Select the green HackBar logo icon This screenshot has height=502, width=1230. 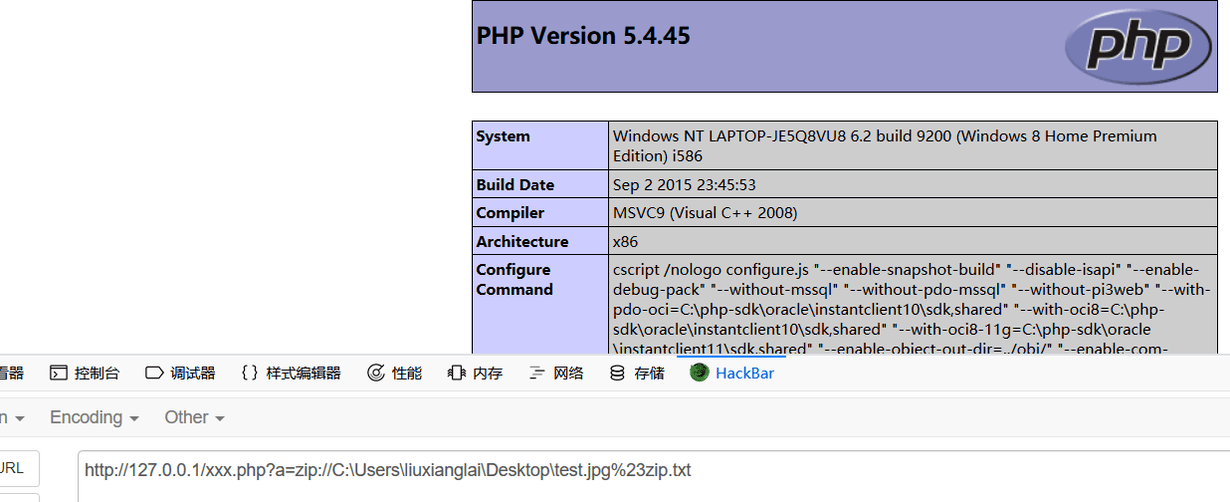pyautogui.click(x=699, y=373)
